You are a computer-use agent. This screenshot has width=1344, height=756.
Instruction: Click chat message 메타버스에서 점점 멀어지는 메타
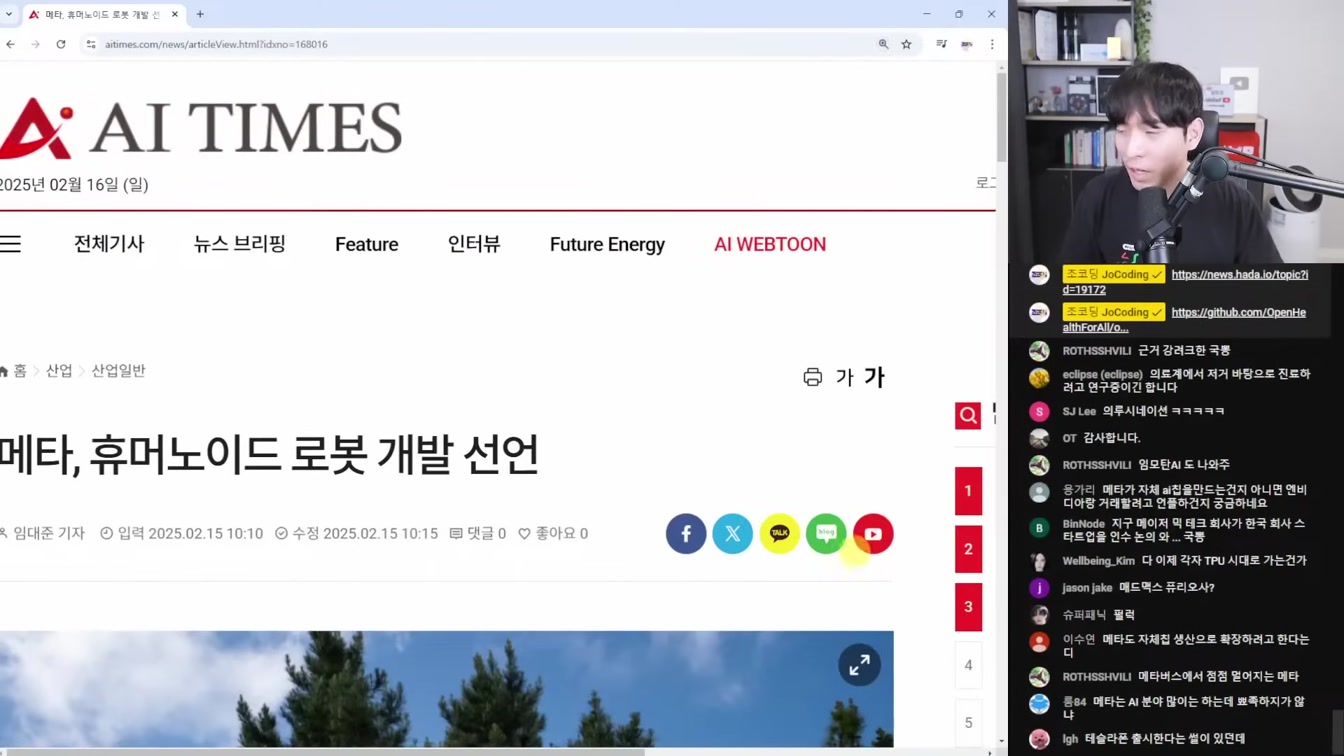click(1218, 677)
